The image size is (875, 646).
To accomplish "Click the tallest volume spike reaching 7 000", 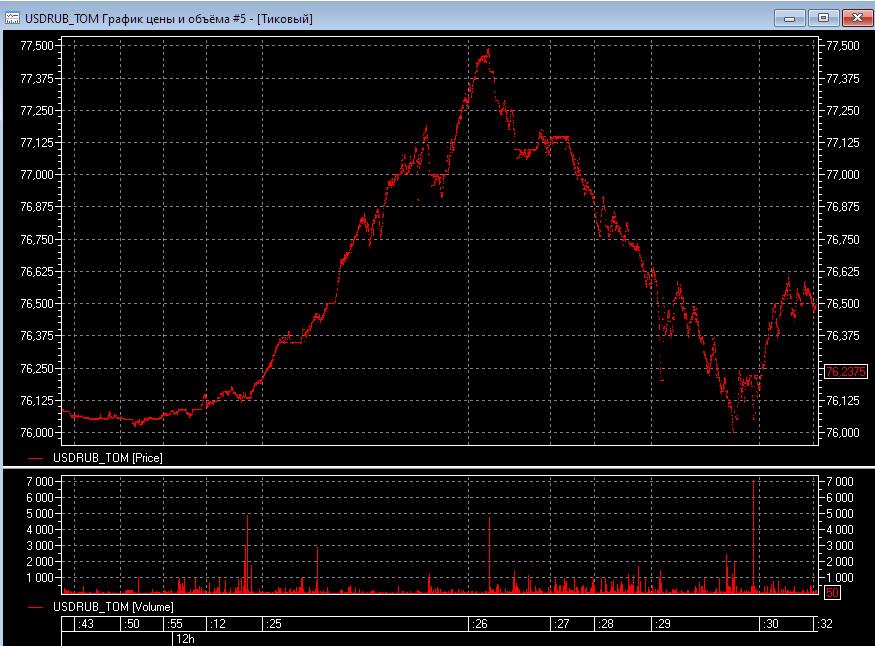I will coord(753,485).
